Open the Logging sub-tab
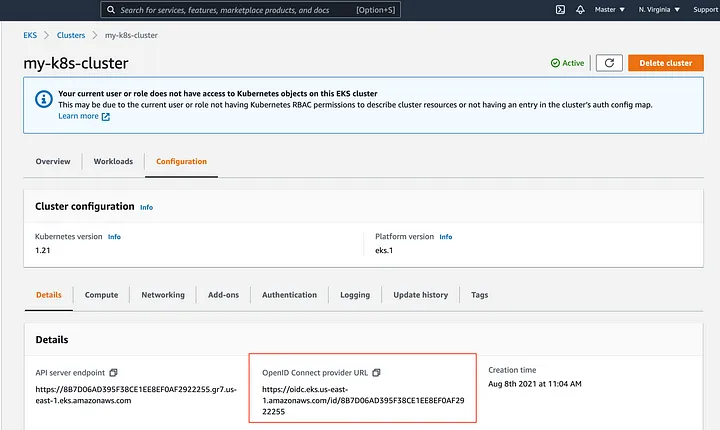 tap(355, 295)
